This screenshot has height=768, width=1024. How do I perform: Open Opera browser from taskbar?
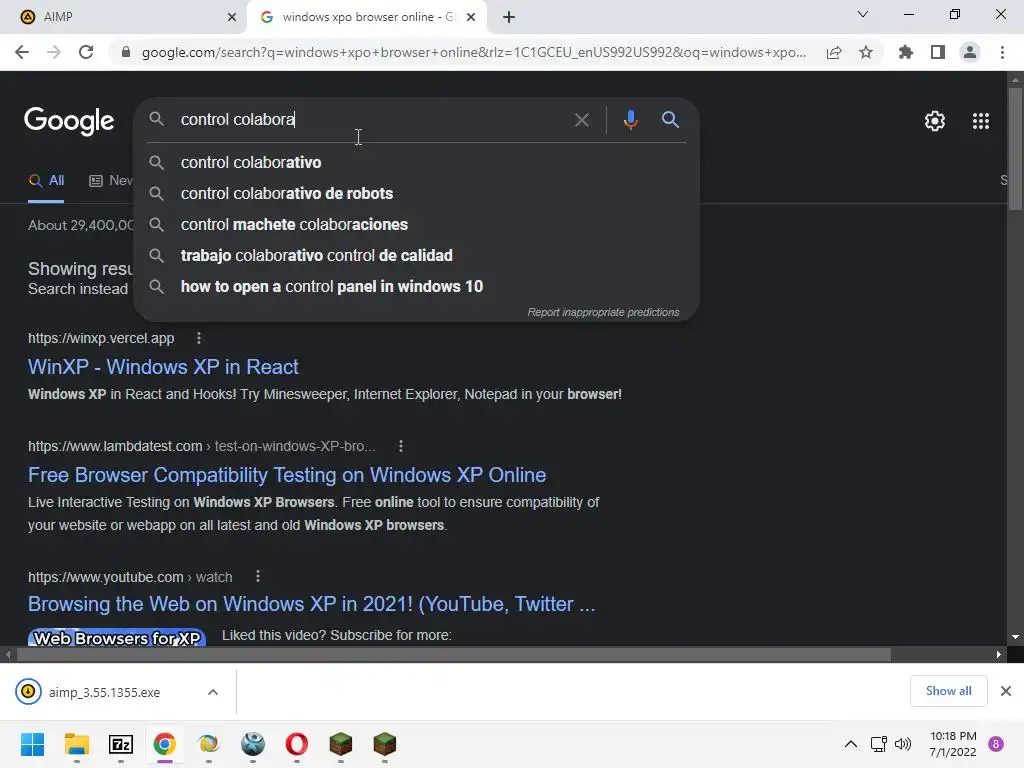click(296, 744)
